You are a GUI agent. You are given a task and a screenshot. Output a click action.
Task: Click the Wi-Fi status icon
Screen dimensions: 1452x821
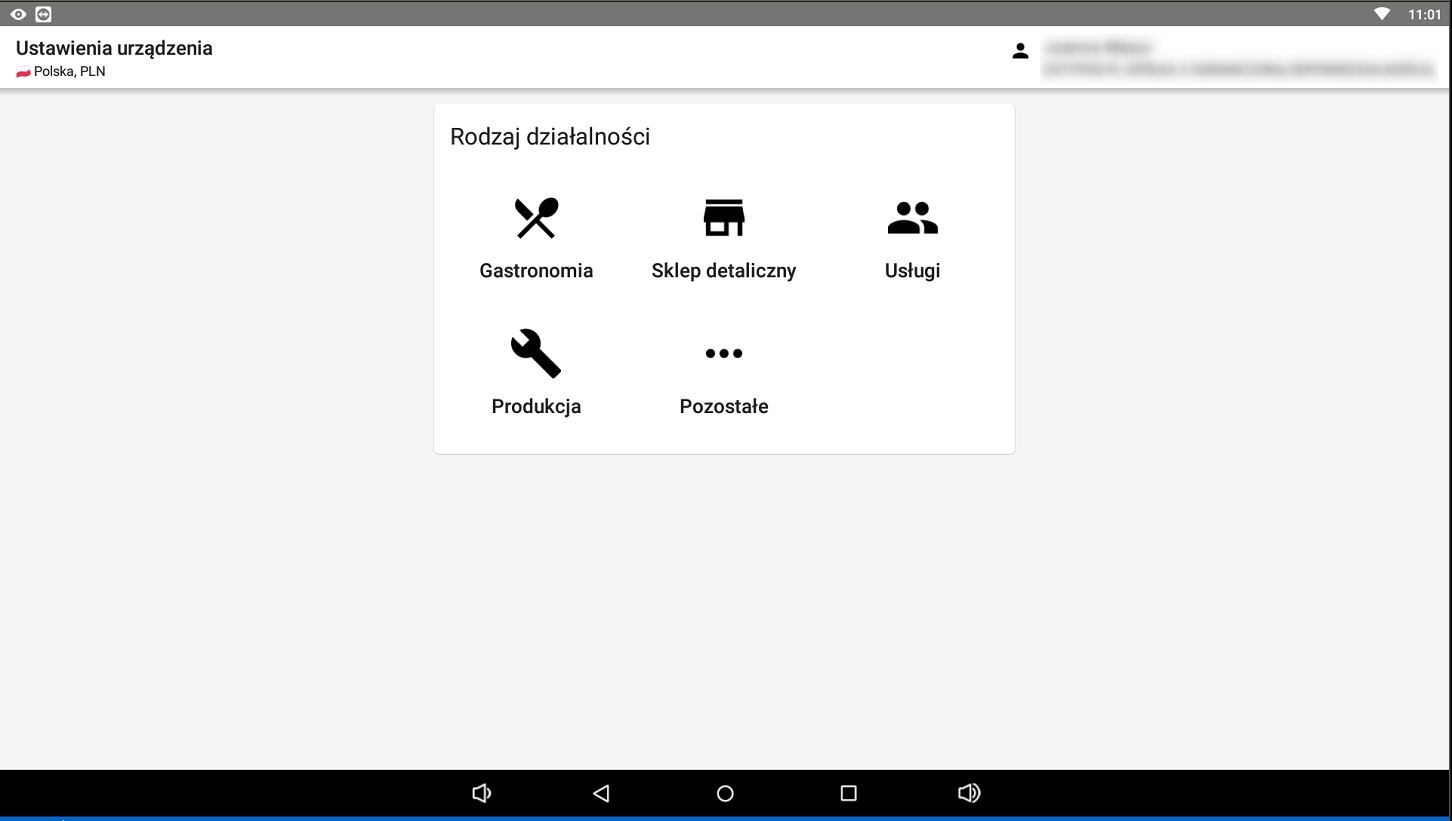pyautogui.click(x=1382, y=14)
